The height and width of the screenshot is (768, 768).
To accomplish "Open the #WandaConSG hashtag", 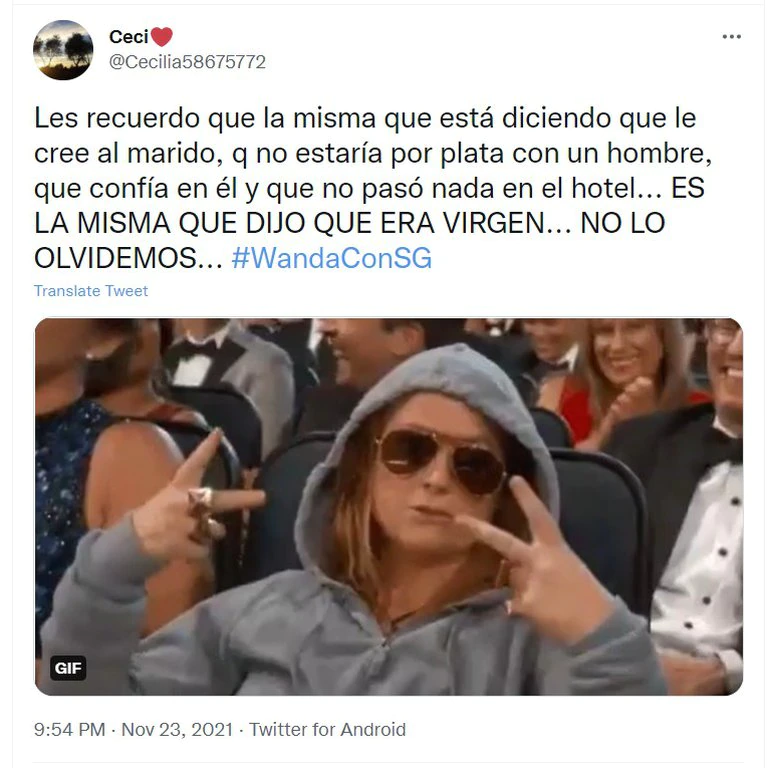I will click(332, 258).
